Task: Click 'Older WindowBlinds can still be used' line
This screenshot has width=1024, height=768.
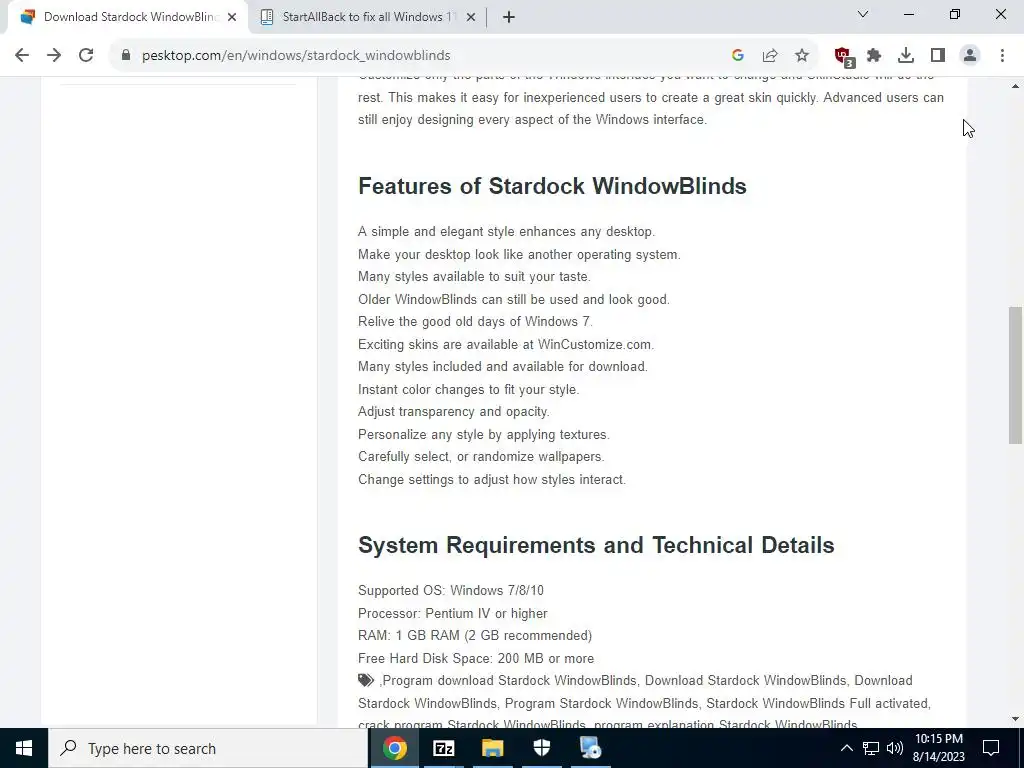Action: [x=514, y=299]
